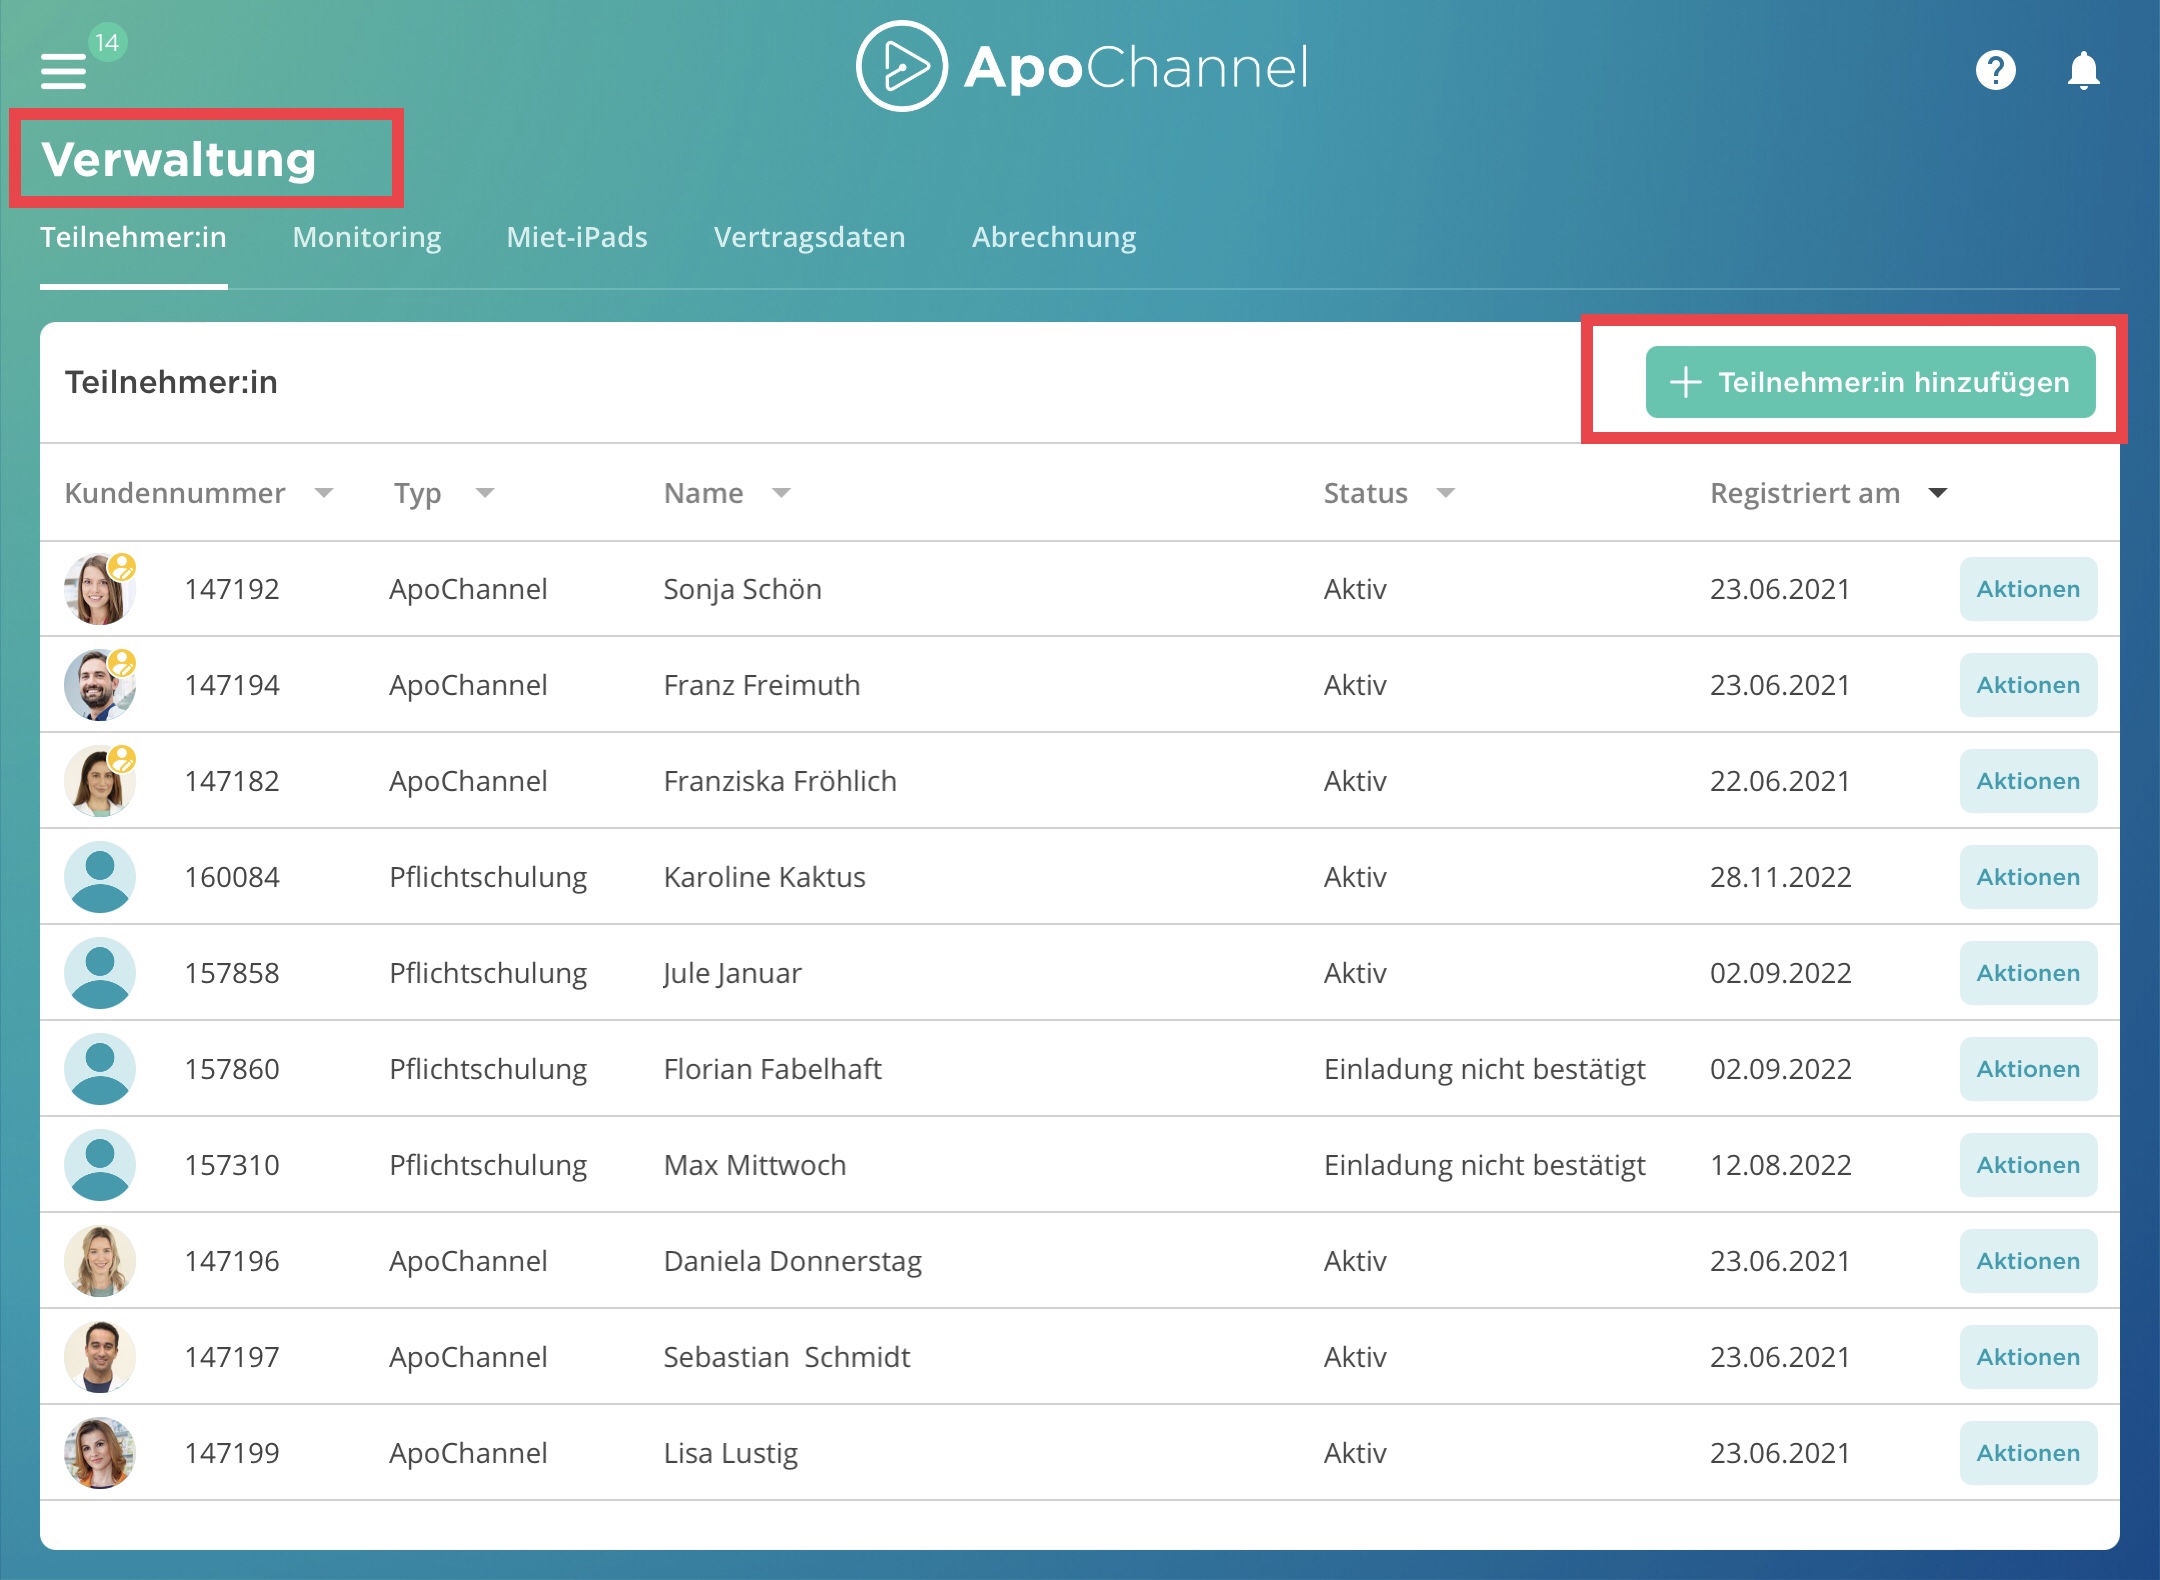Select customer number 147192
2160x1580 pixels.
click(232, 589)
